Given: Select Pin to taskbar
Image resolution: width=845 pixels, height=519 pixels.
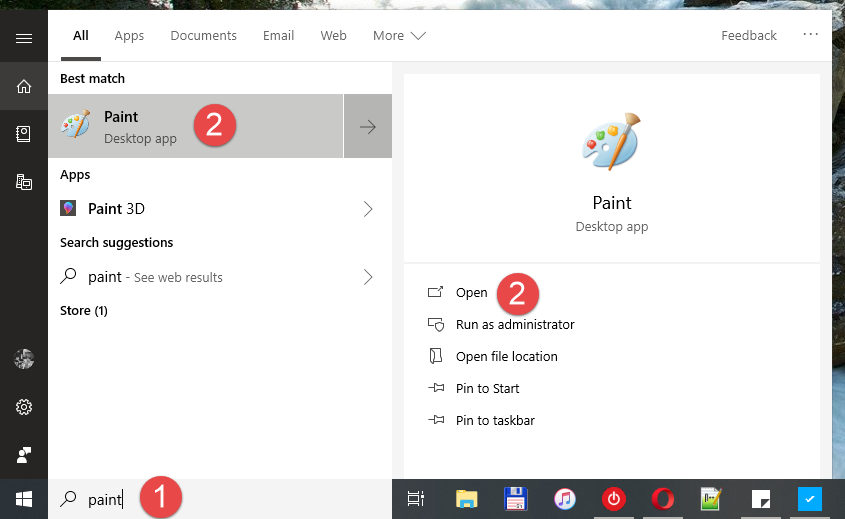Looking at the screenshot, I should [x=481, y=420].
